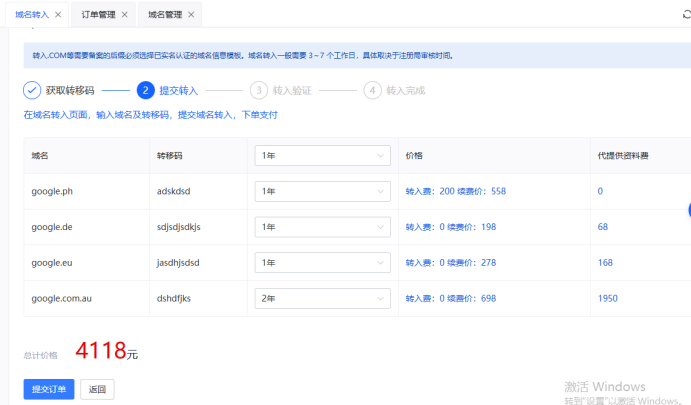Click the 返回 button
This screenshot has width=691, height=405.
pyautogui.click(x=97, y=389)
